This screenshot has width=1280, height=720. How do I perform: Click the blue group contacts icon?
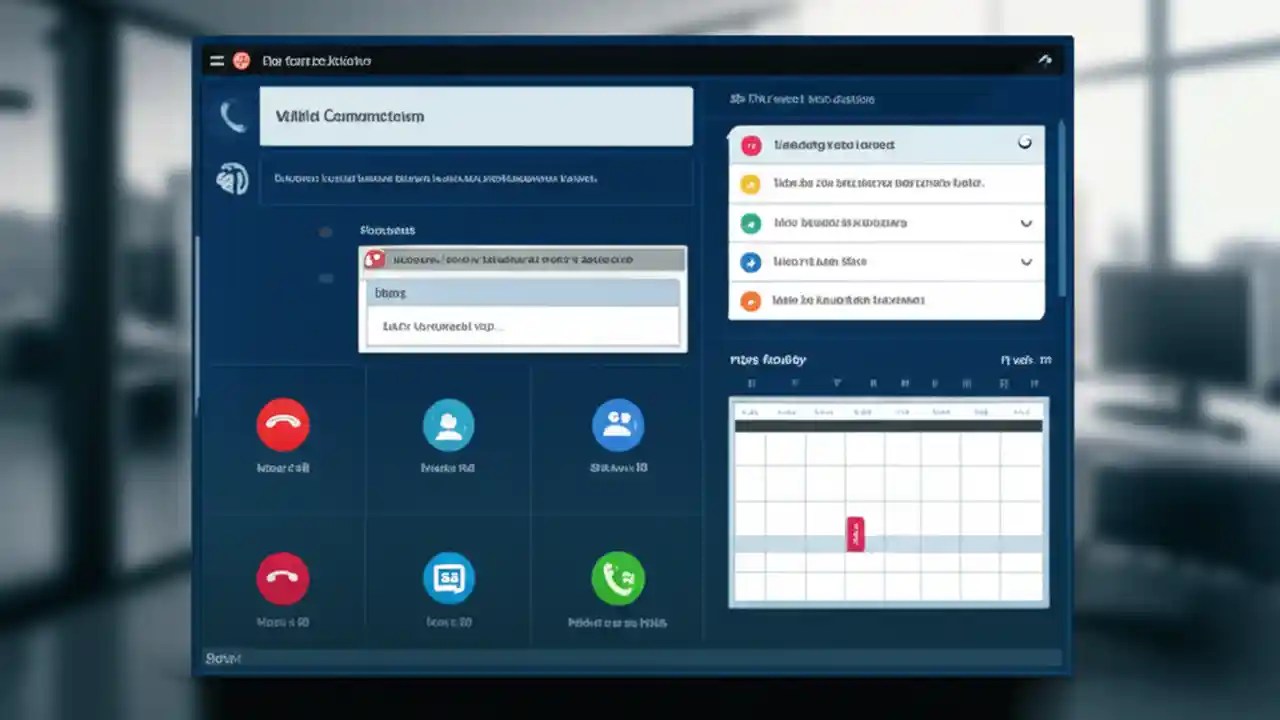click(x=618, y=423)
